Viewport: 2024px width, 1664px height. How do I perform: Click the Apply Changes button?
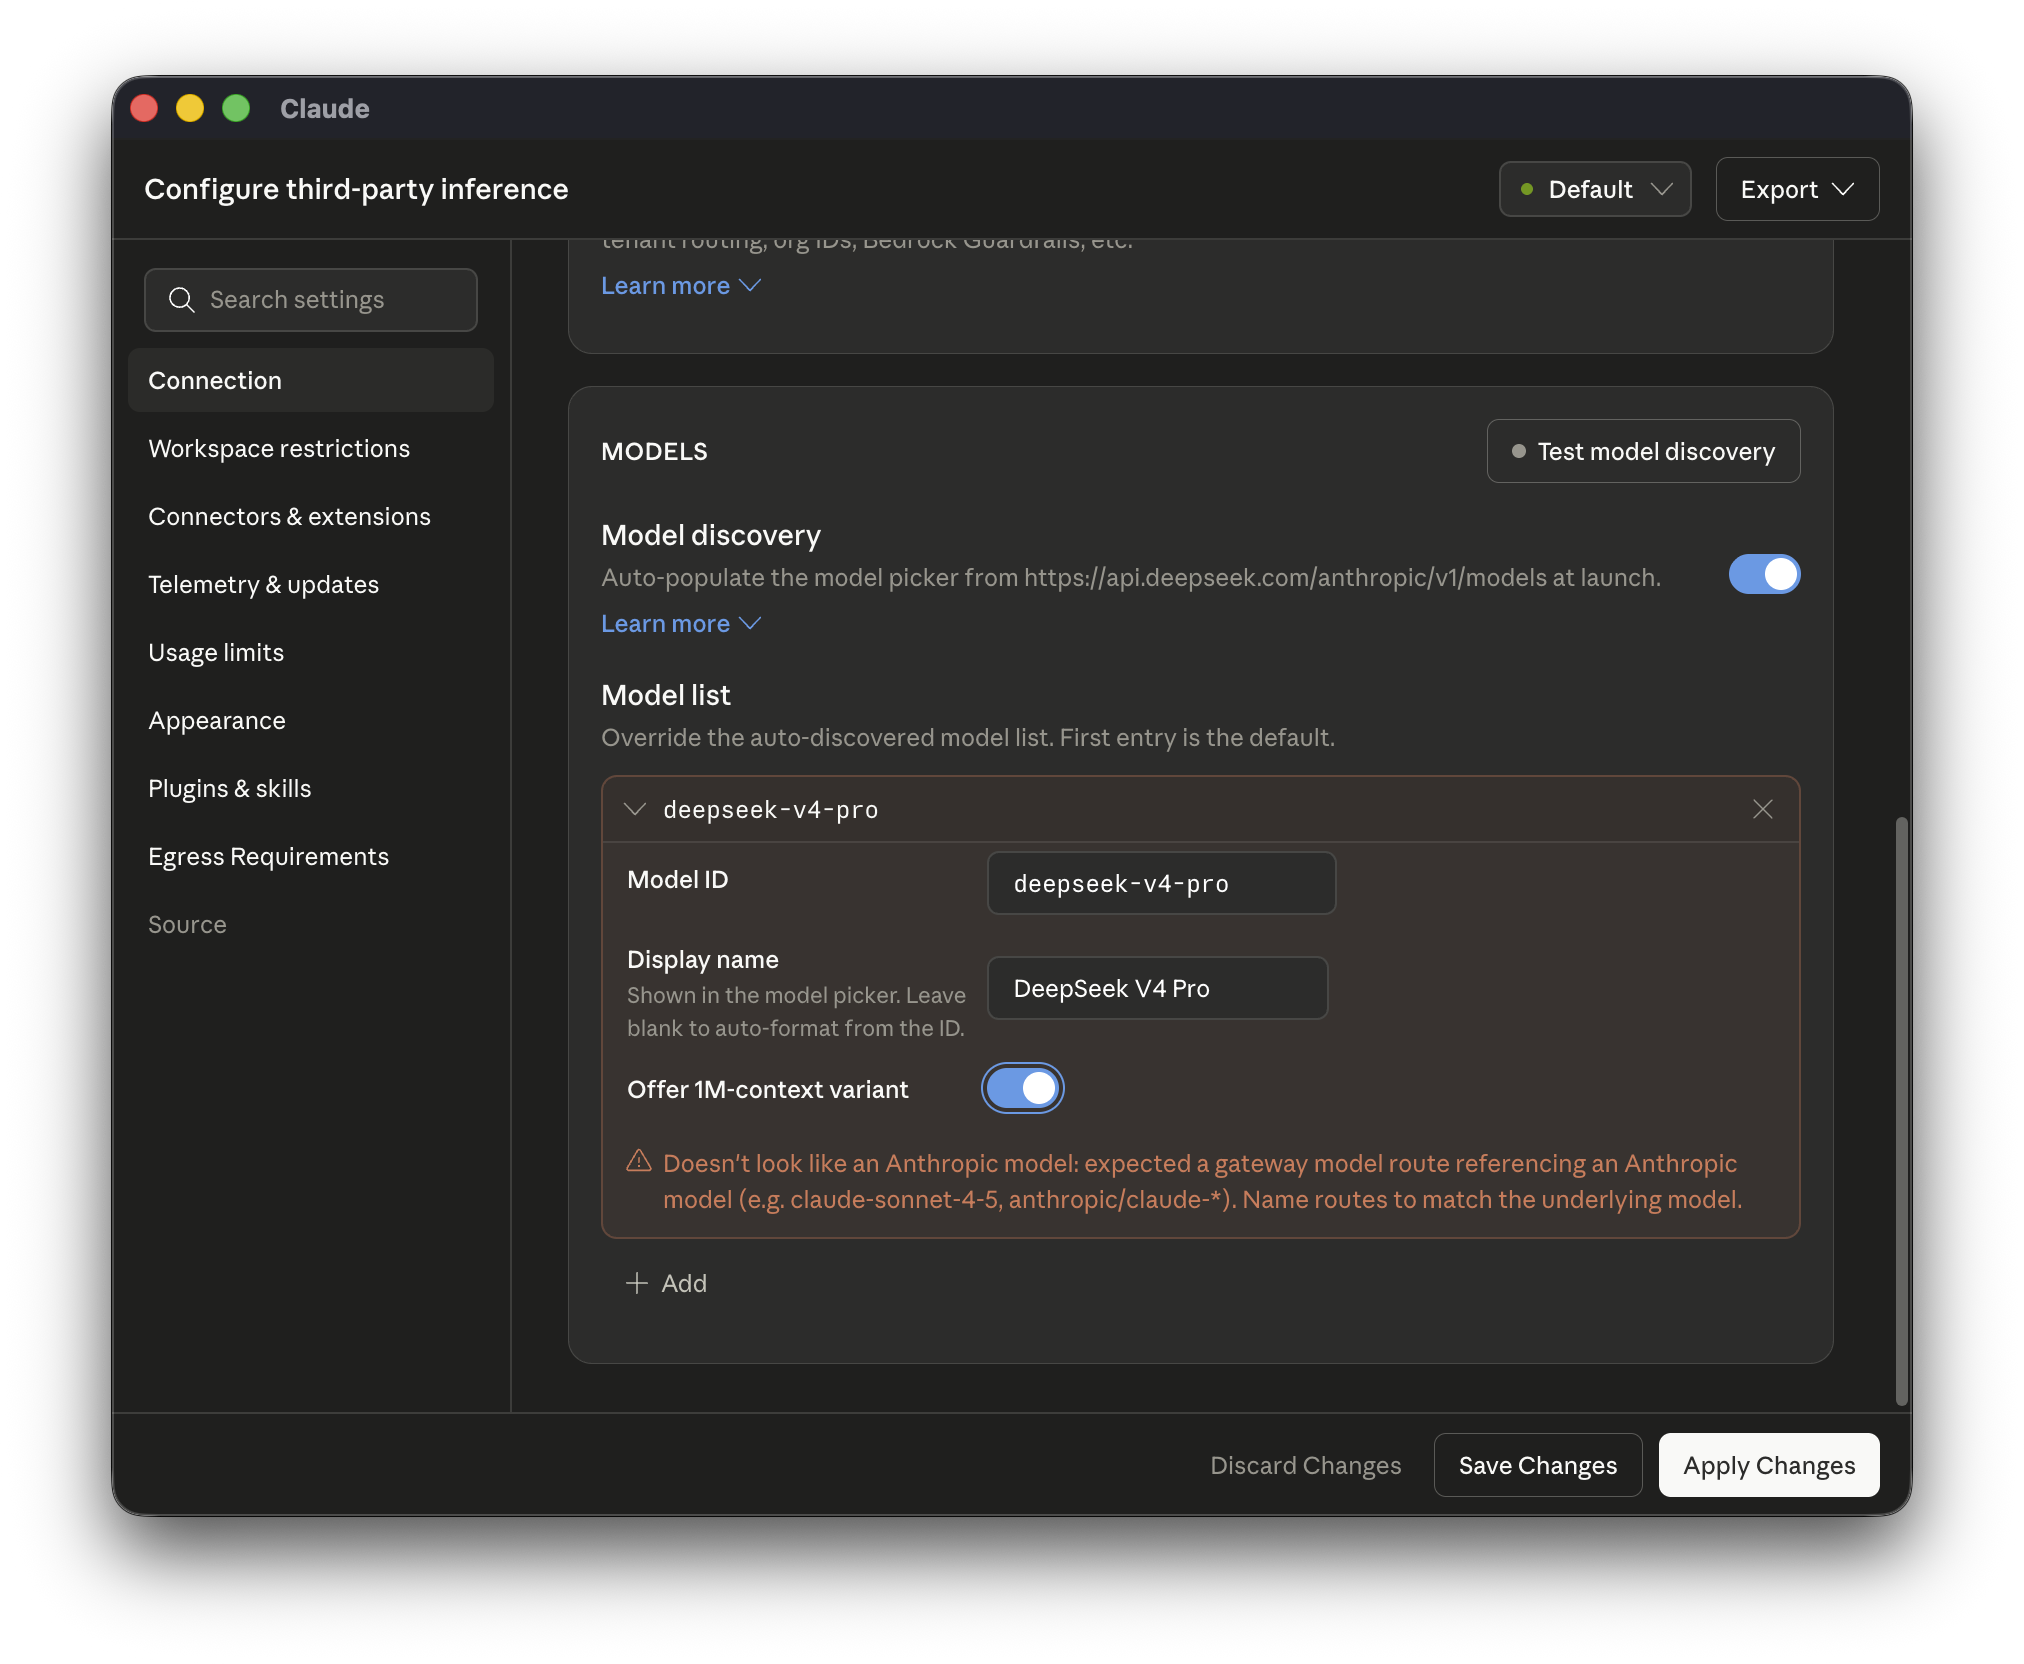(1769, 1465)
